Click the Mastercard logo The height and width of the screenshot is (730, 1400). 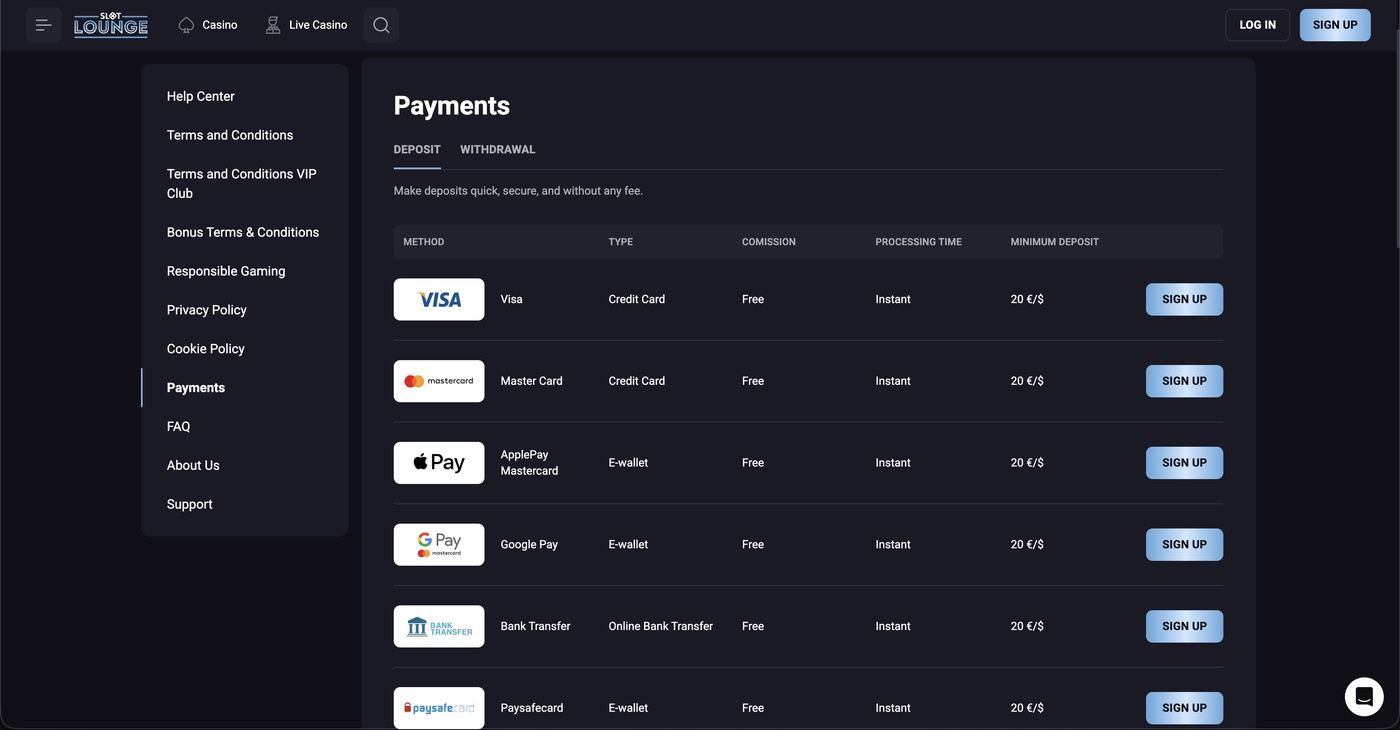click(x=439, y=381)
